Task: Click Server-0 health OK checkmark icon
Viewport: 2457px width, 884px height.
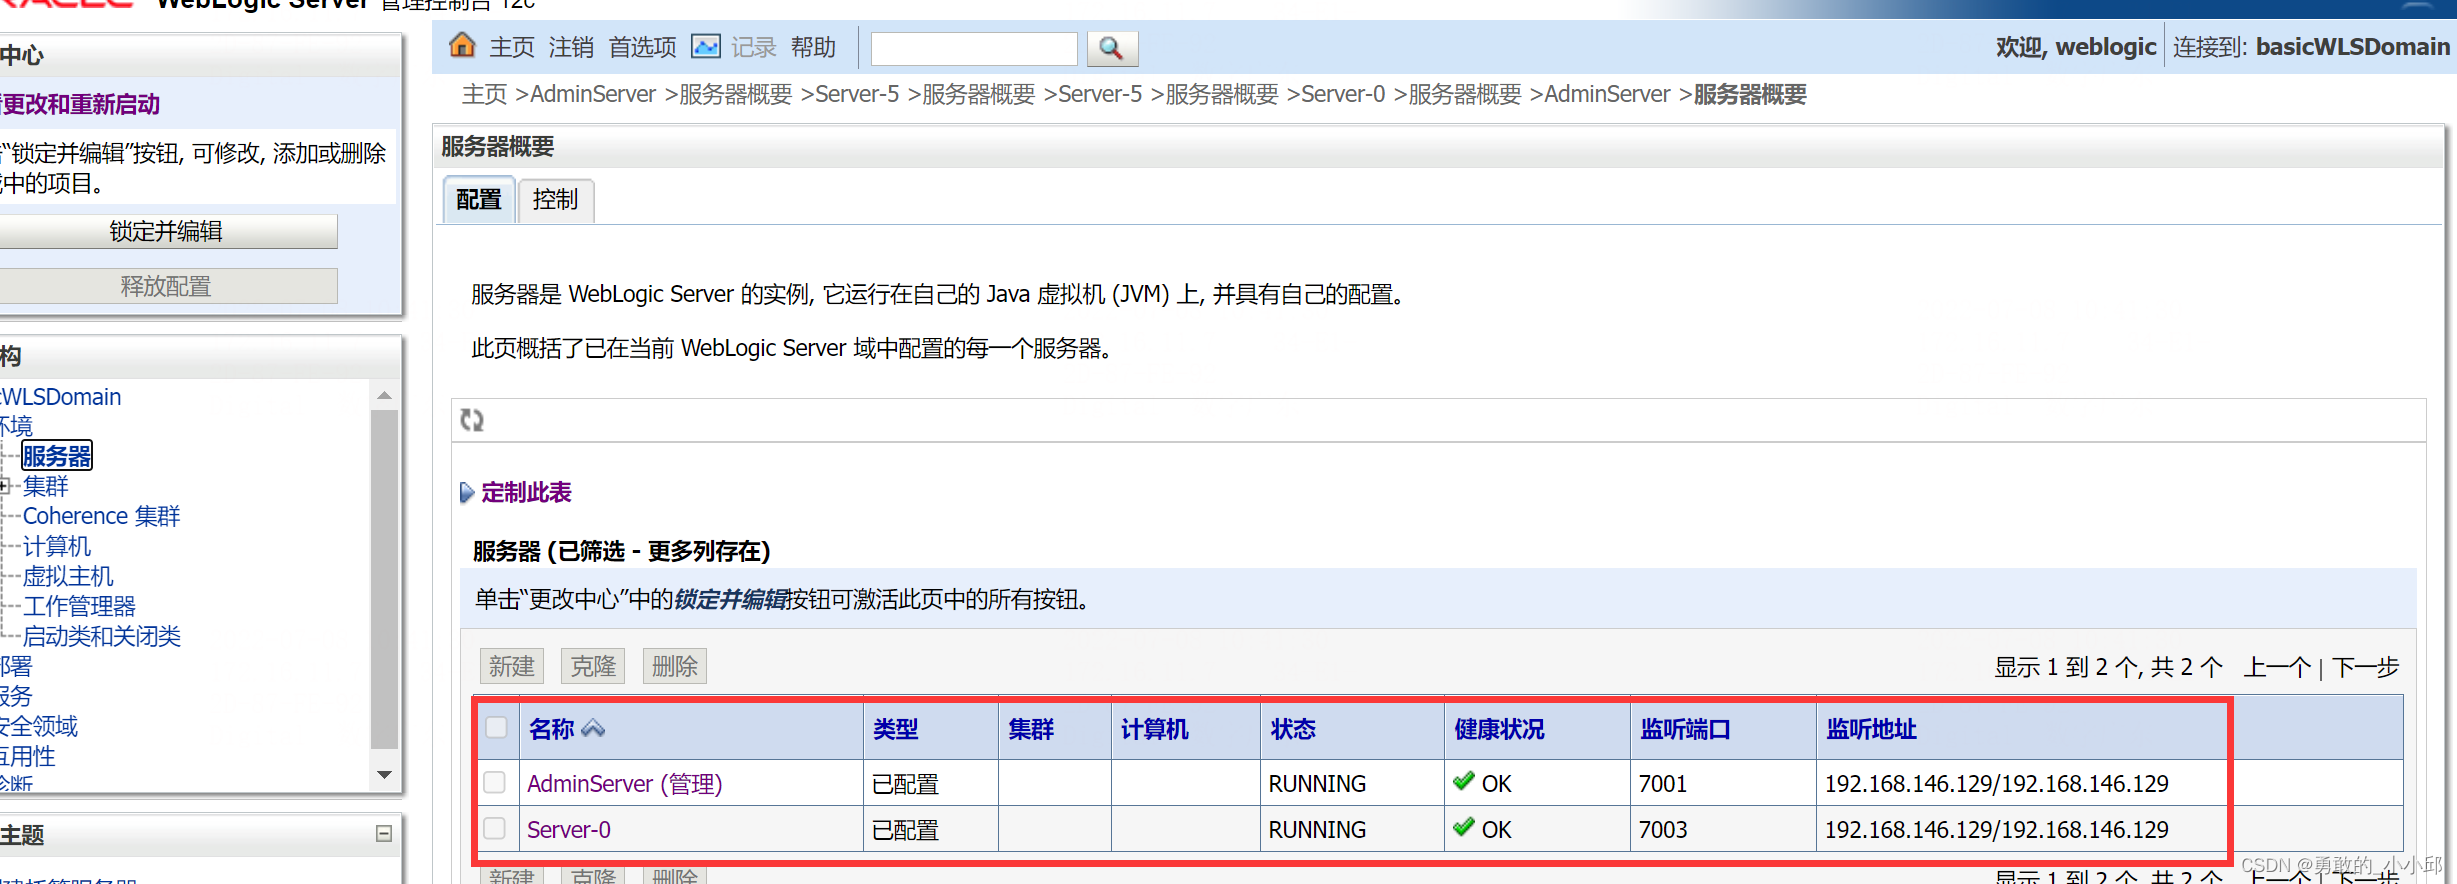Action: (x=1464, y=827)
